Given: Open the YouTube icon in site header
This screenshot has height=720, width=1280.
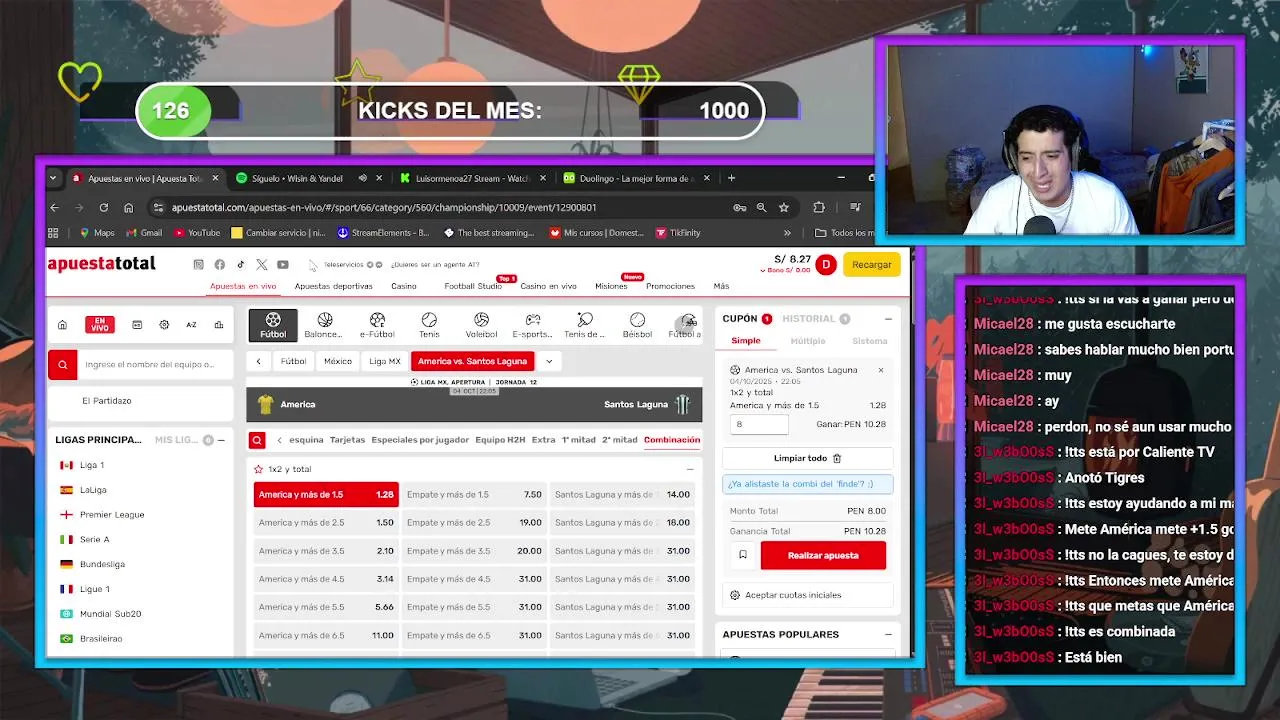Looking at the screenshot, I should pos(283,264).
